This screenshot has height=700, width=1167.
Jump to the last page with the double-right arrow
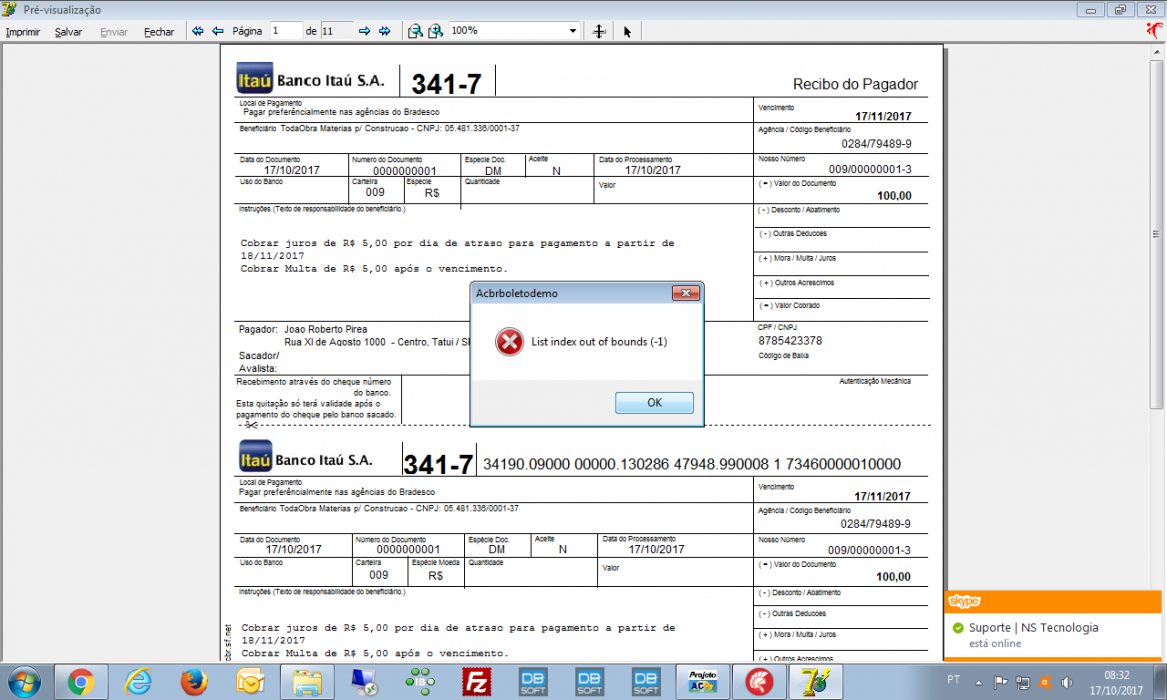click(385, 31)
